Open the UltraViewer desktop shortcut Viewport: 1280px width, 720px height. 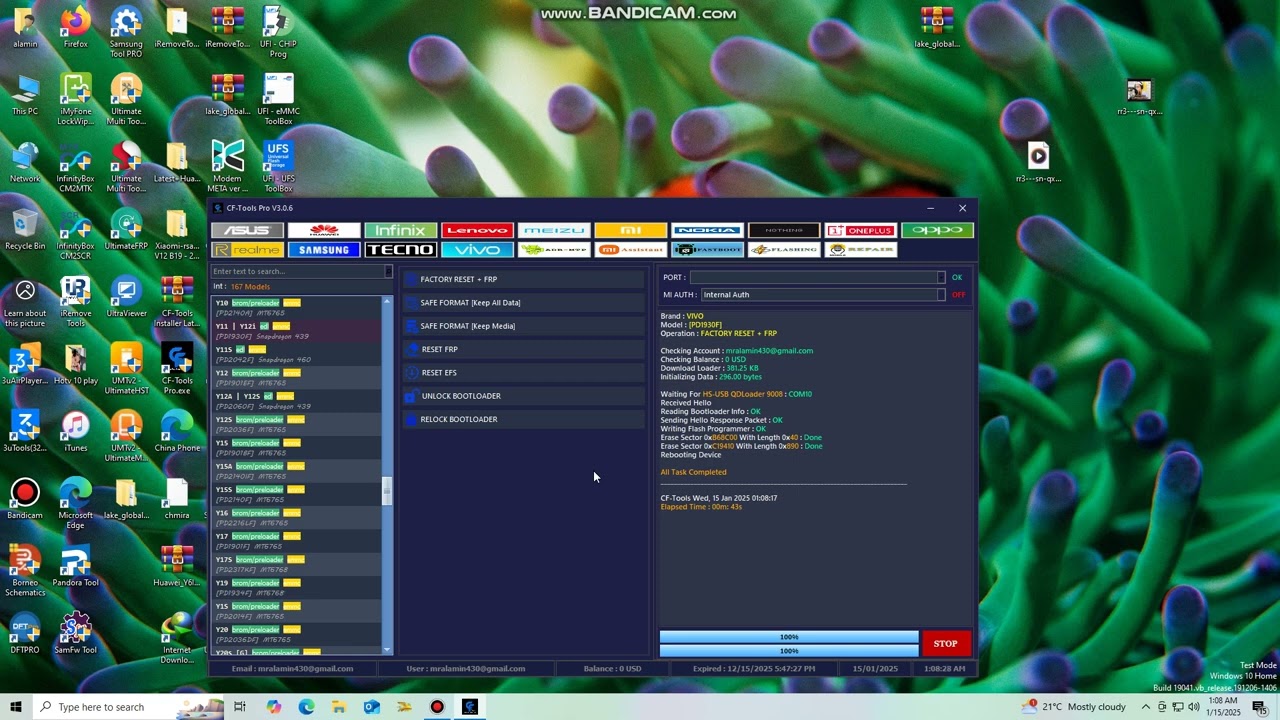point(126,297)
